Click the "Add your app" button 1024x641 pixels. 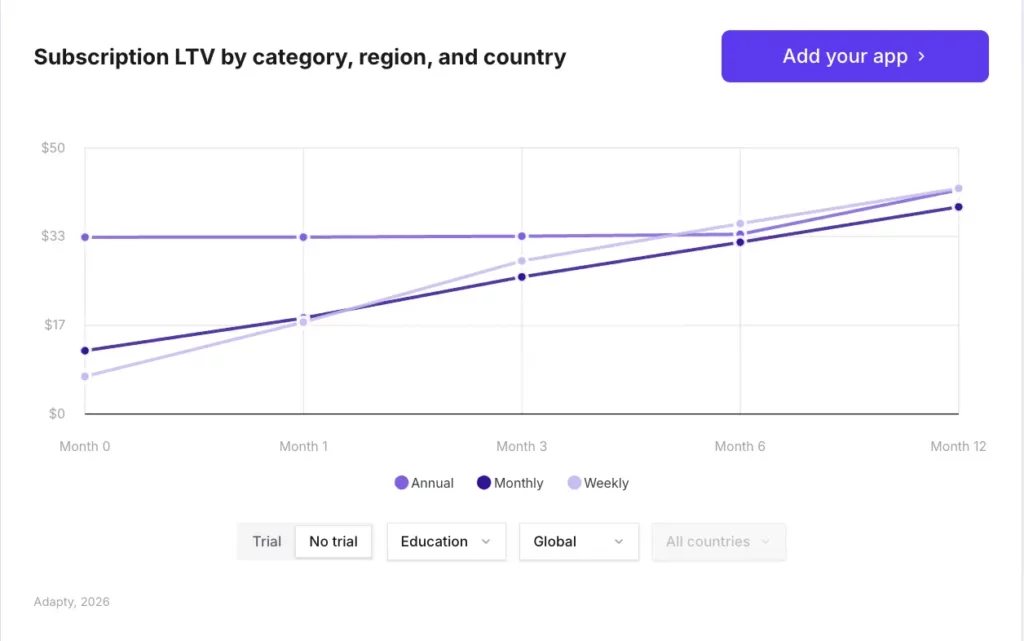854,56
